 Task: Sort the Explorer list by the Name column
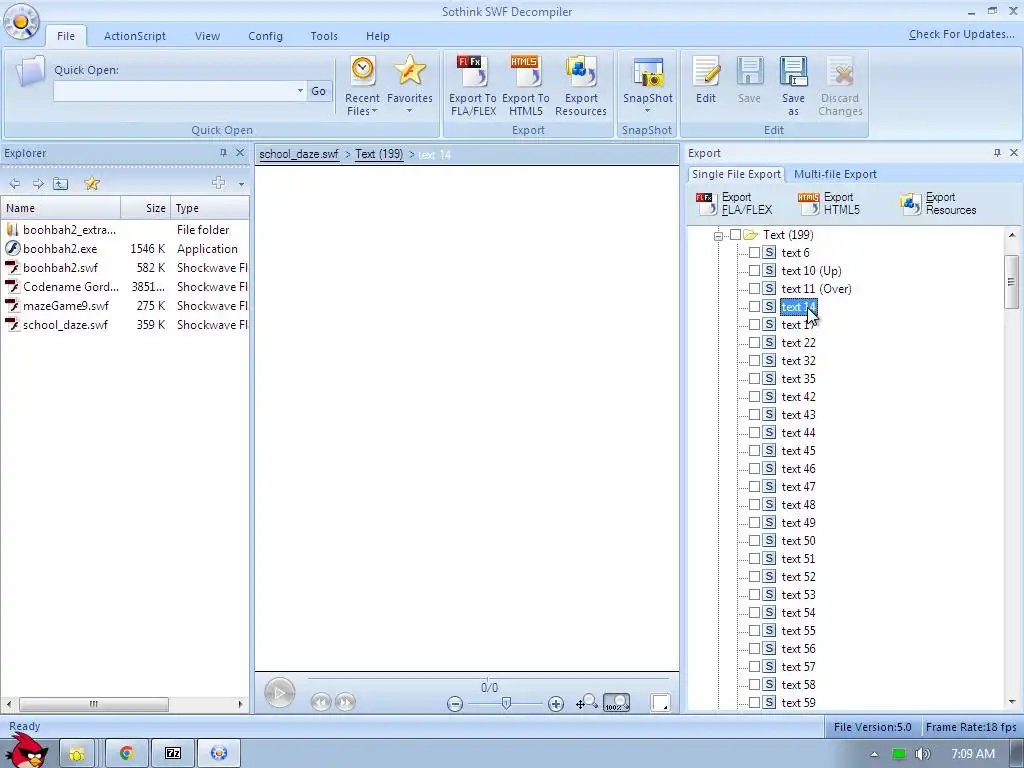(x=61, y=208)
